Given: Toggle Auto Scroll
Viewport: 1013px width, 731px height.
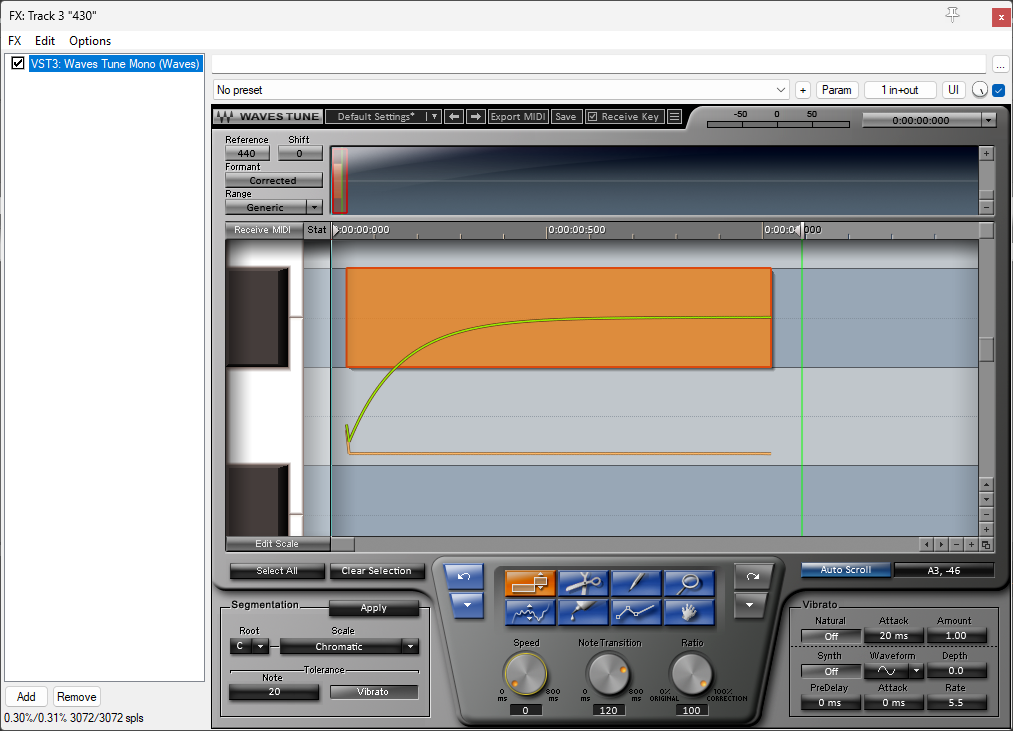Looking at the screenshot, I should pyautogui.click(x=846, y=569).
